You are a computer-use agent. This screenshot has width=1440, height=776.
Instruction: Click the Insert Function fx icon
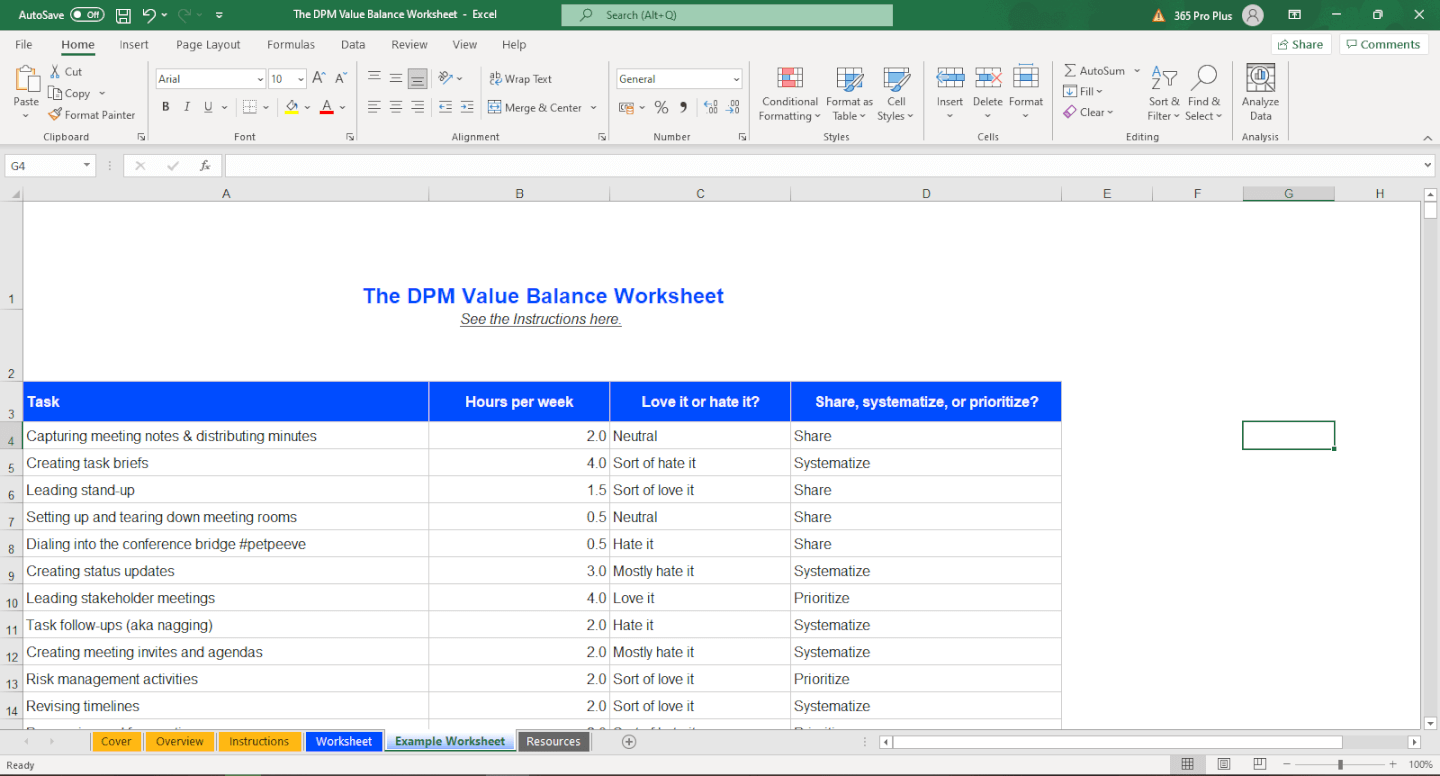204,166
